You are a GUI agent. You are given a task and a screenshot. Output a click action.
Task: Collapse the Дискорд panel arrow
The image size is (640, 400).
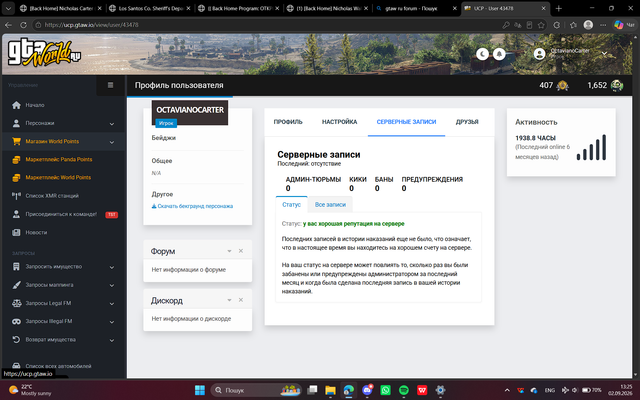click(x=229, y=300)
